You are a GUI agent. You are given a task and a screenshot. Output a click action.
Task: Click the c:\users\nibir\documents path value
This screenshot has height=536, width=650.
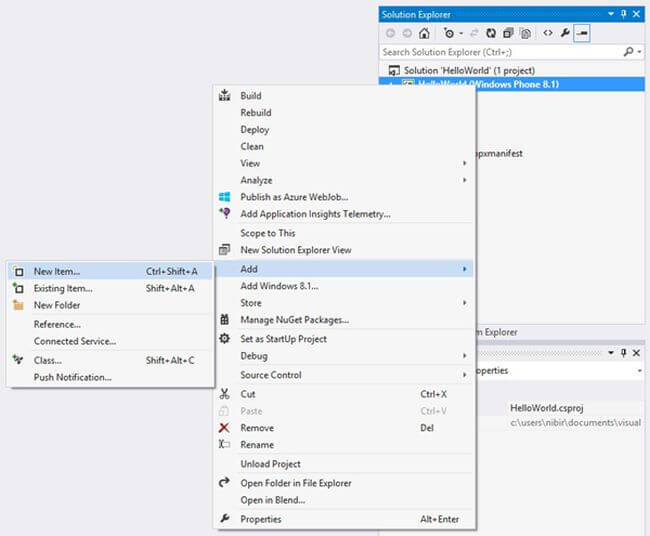click(575, 422)
